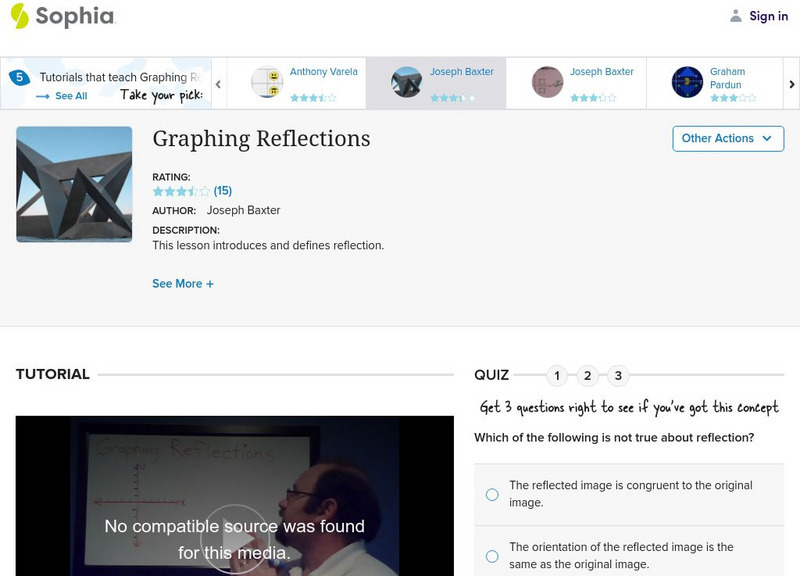
Task: Click the Graphing Reflections sculpture image
Action: point(74,184)
